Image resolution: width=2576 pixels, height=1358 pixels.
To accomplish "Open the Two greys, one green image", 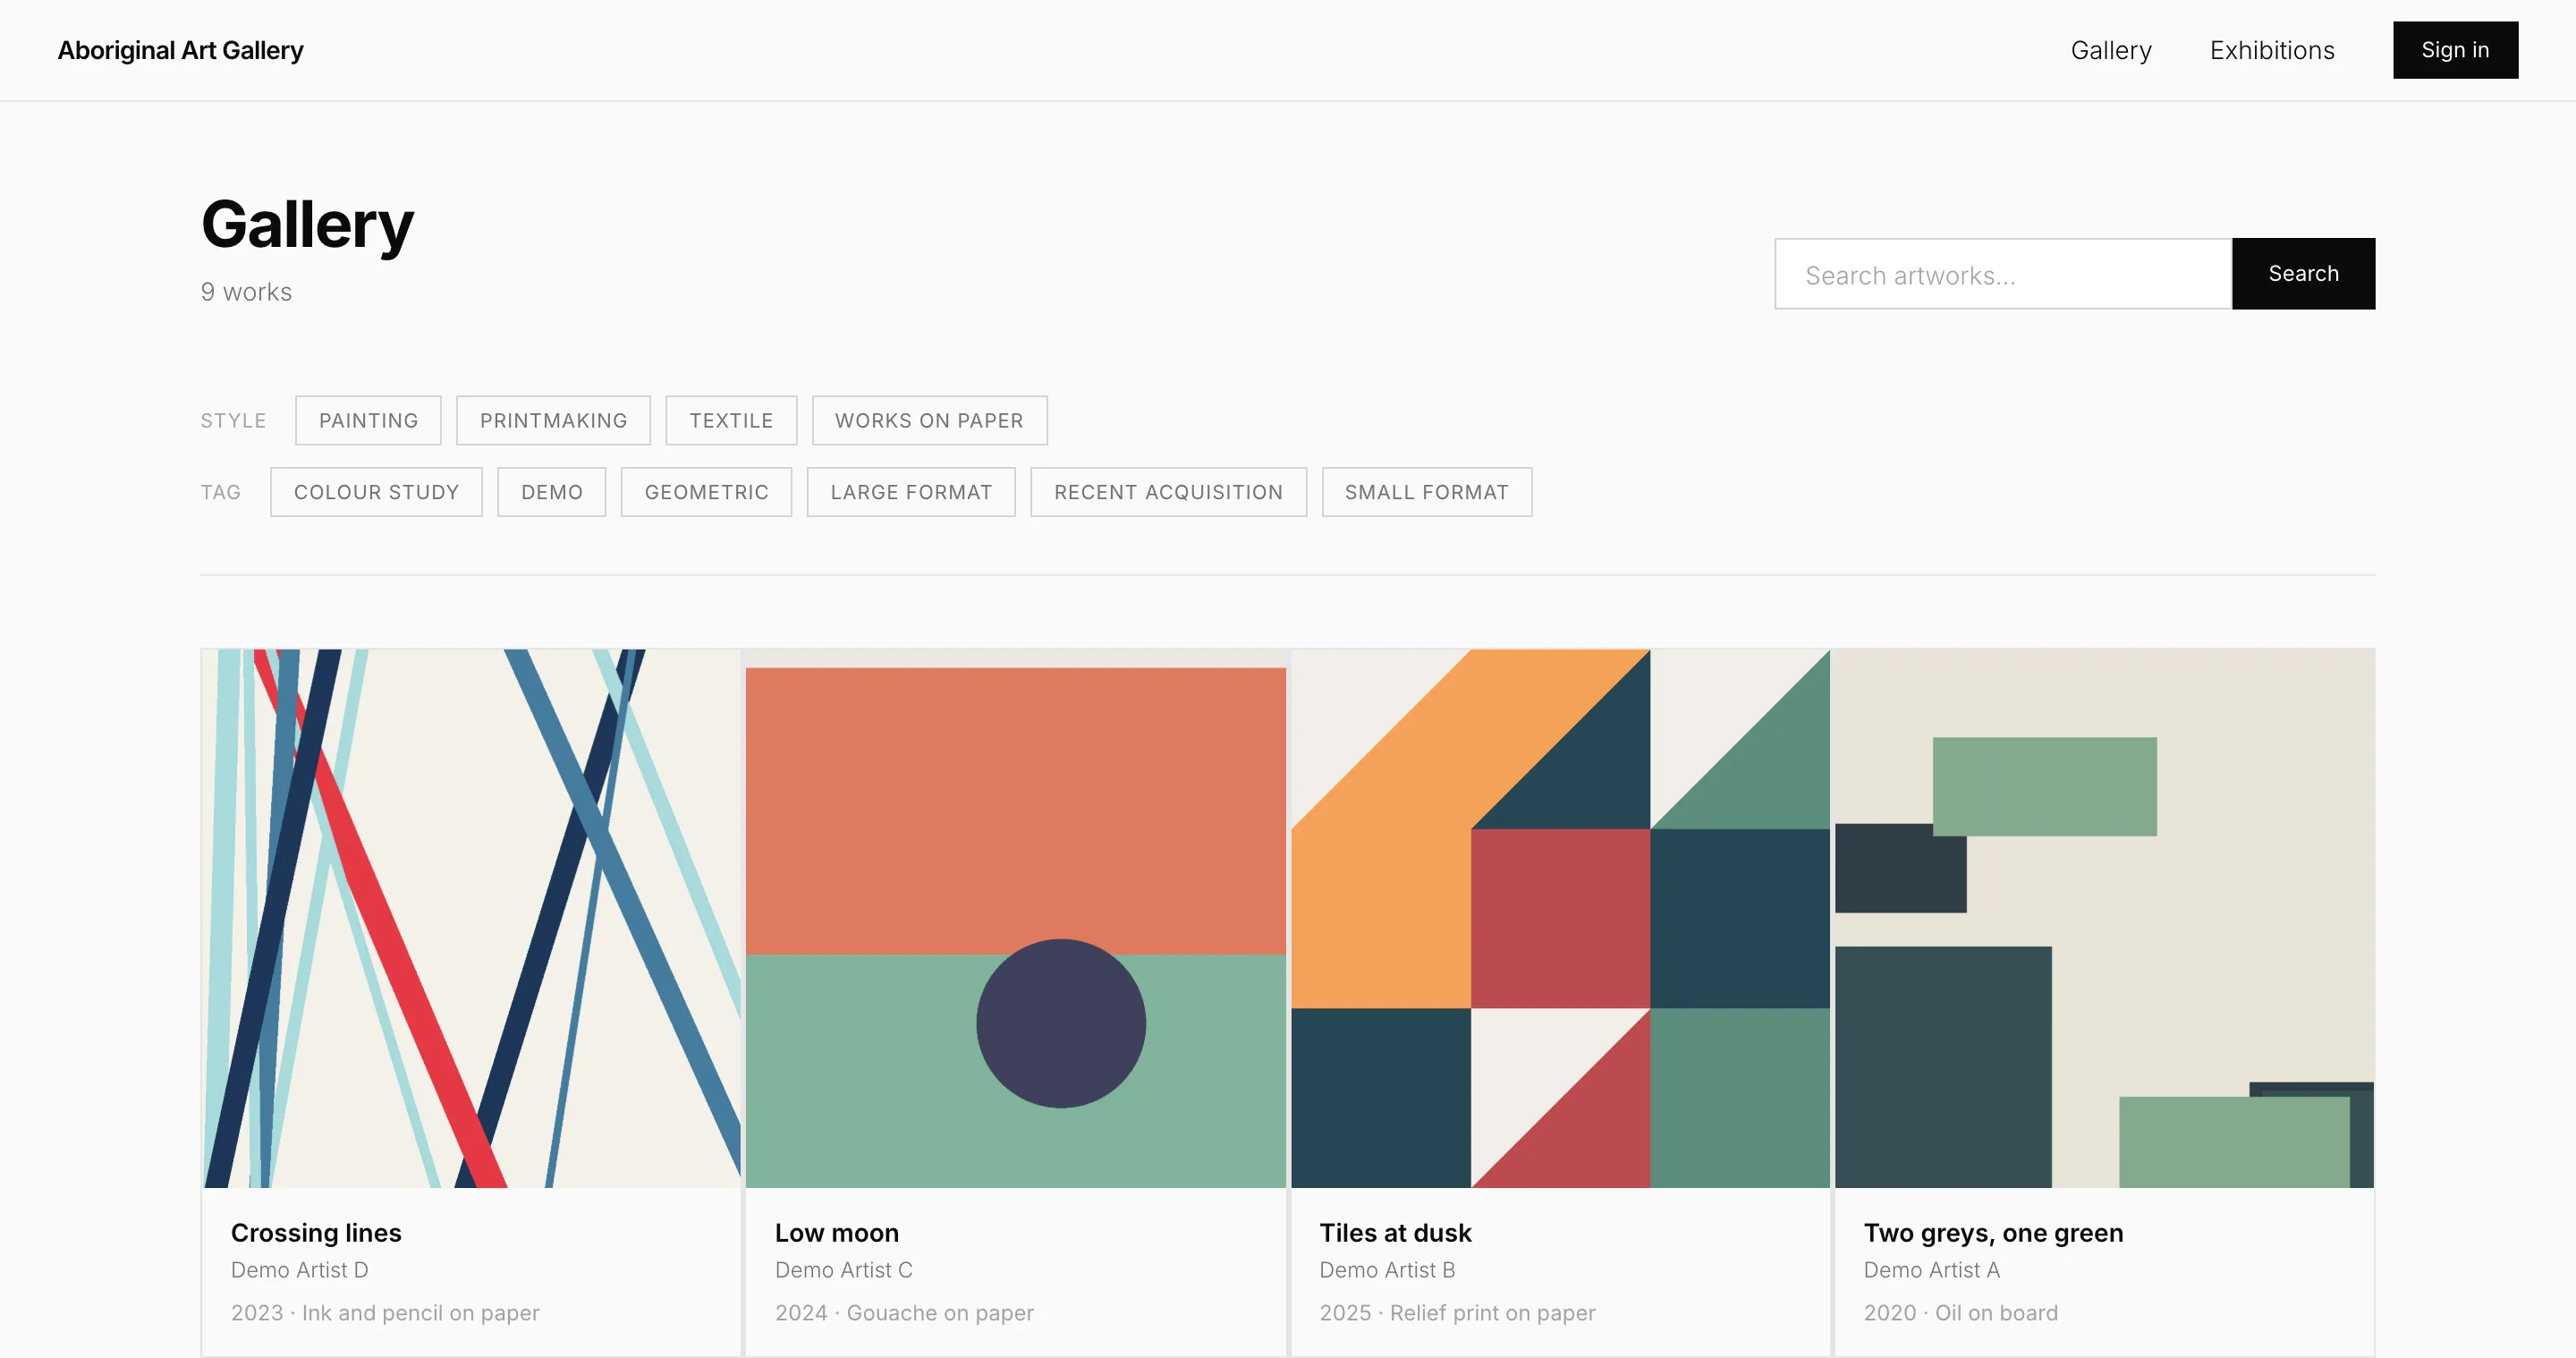I will coord(2104,918).
